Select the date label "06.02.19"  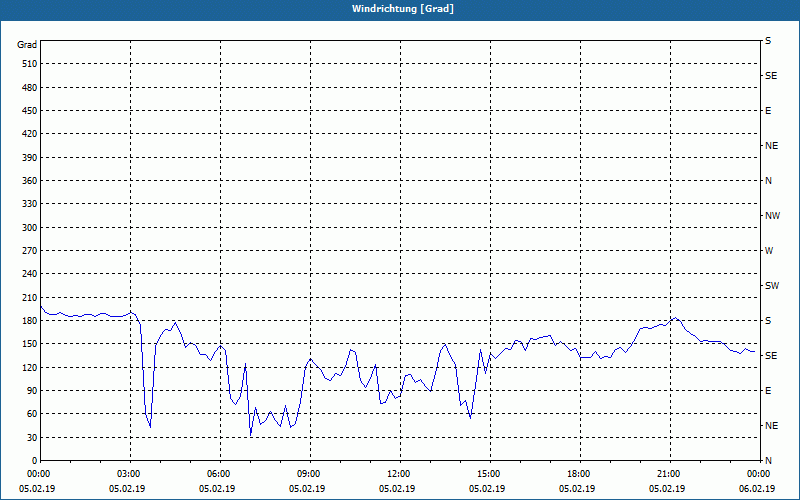click(757, 489)
